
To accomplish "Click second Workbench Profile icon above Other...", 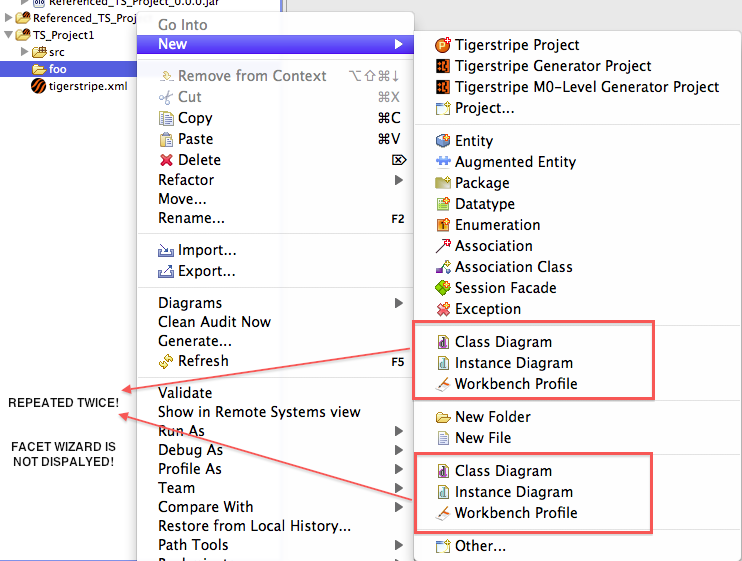I will click(x=443, y=513).
